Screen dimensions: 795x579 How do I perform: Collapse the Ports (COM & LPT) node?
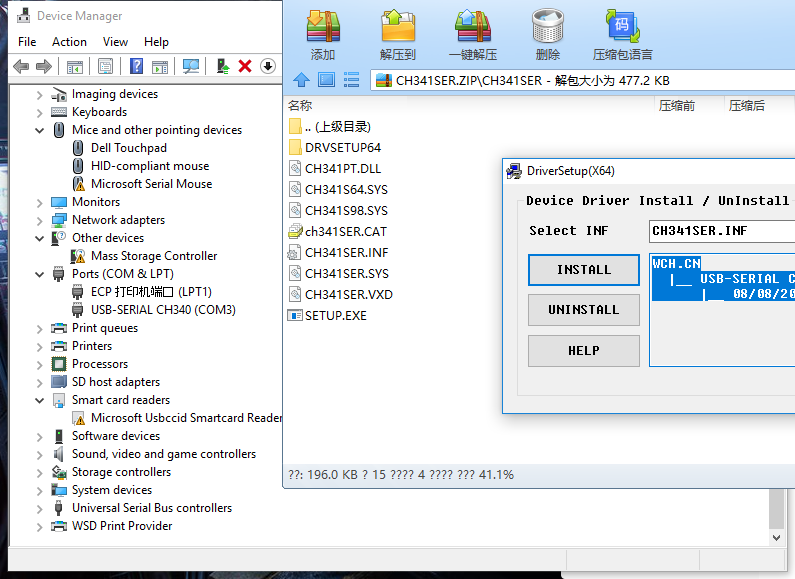[40, 274]
